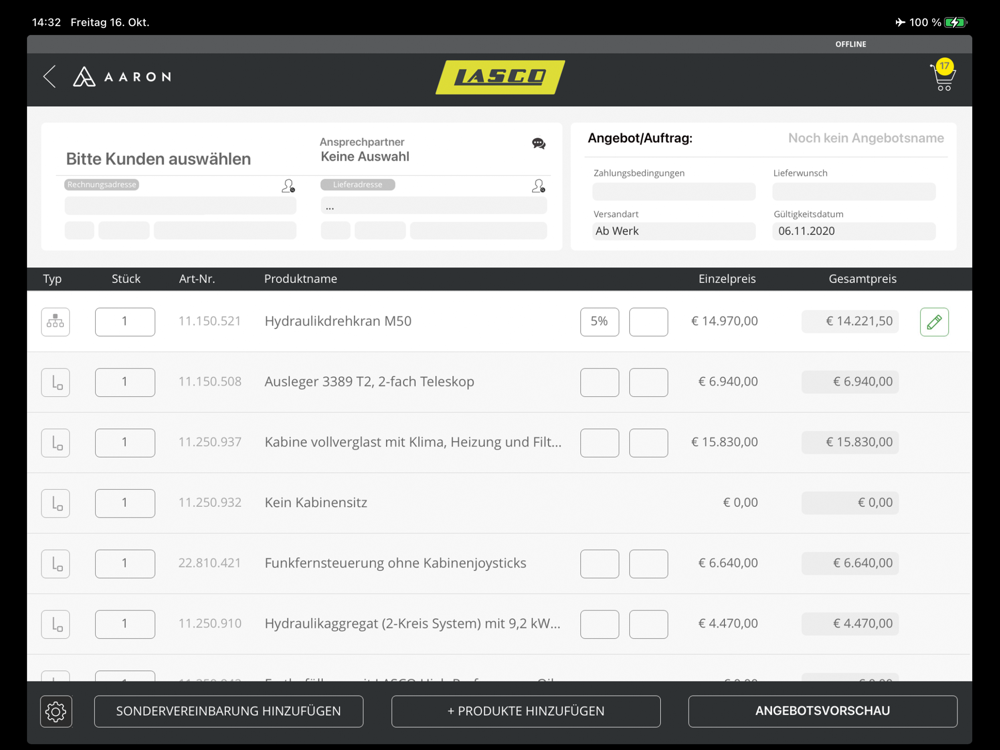Click the Produktname column header
The image size is (1000, 750).
click(x=300, y=279)
